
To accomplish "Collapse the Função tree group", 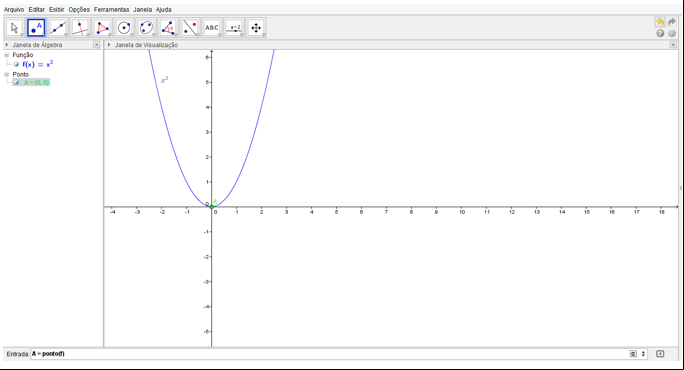I will [x=7, y=55].
